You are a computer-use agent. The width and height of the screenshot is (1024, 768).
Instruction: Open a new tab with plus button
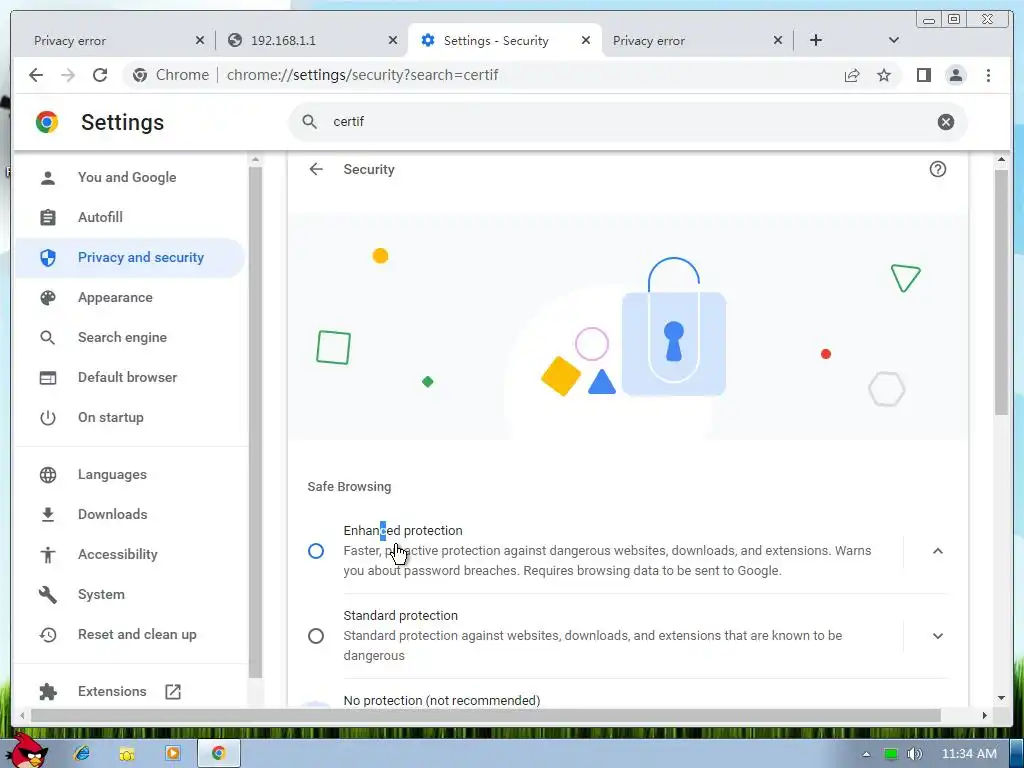(x=816, y=40)
